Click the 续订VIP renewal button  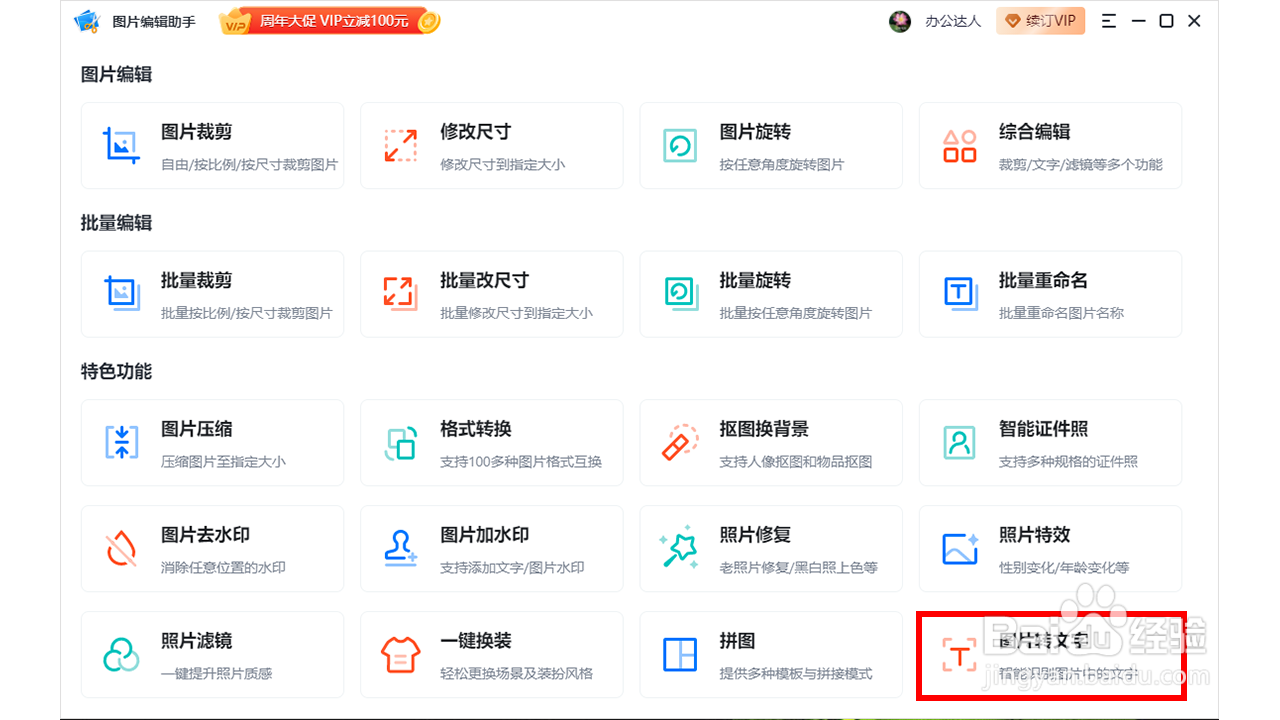pos(1040,20)
